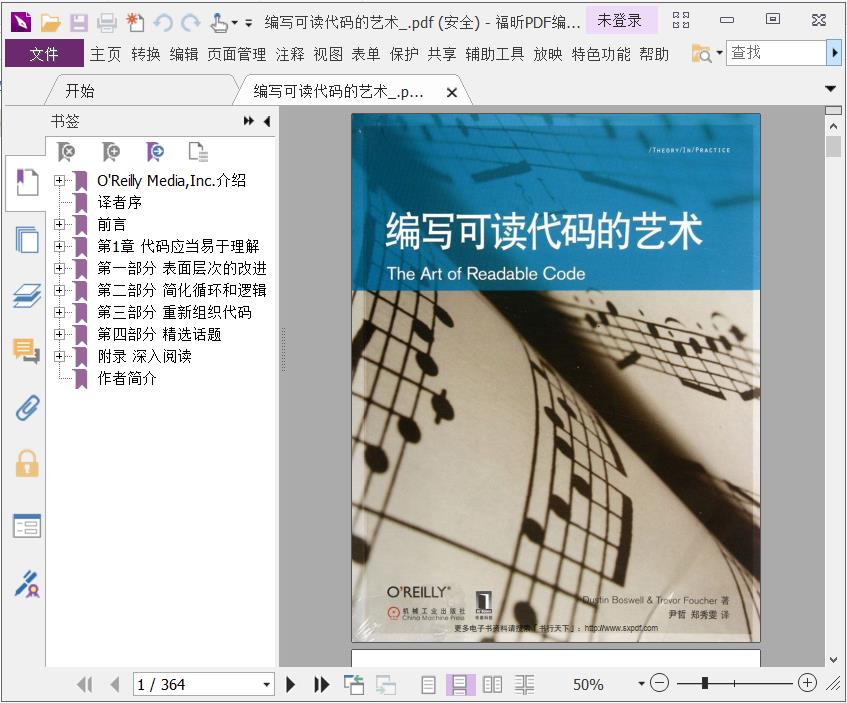Viewport: 847px width, 703px height.
Task: Open the Attachments paperclip panel
Action: pyautogui.click(x=27, y=407)
